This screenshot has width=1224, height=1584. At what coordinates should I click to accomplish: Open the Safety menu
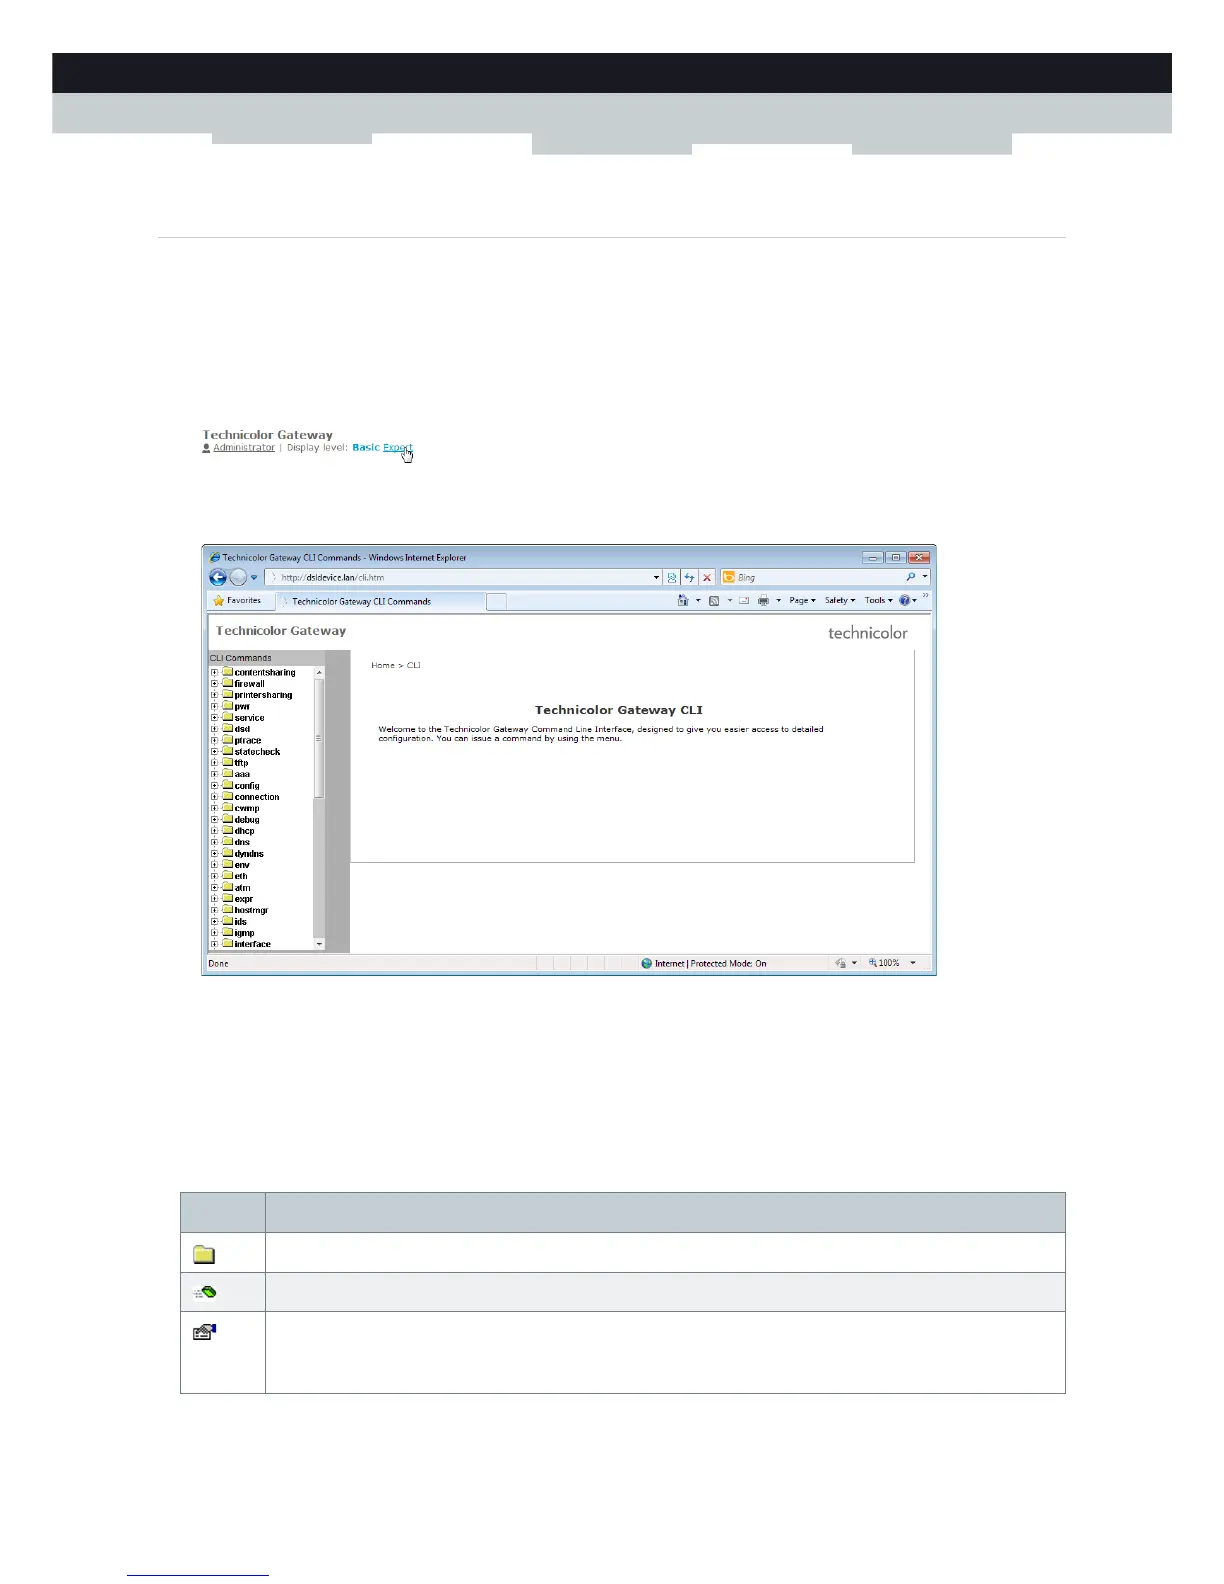coord(840,601)
